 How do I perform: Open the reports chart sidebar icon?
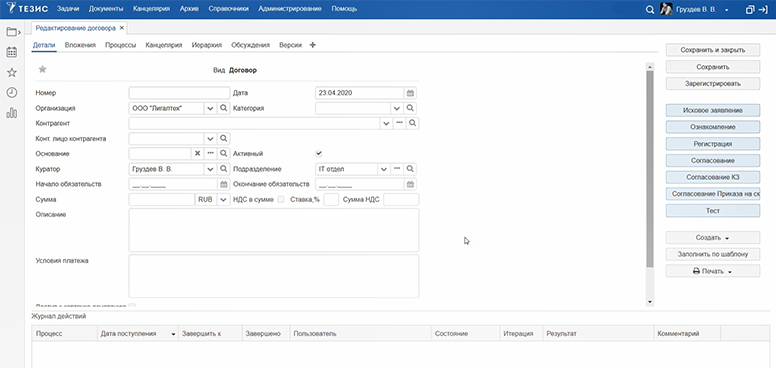[11, 113]
